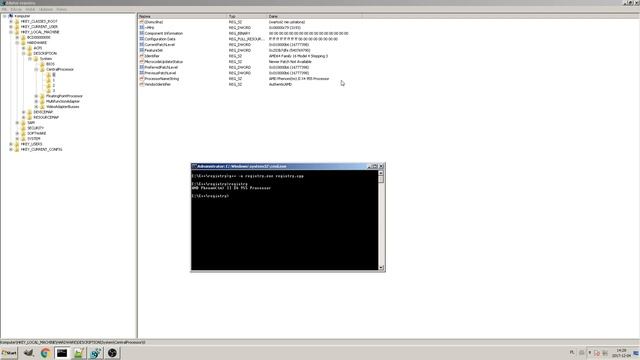
Task: Select the System key in tree
Action: click(46, 59)
